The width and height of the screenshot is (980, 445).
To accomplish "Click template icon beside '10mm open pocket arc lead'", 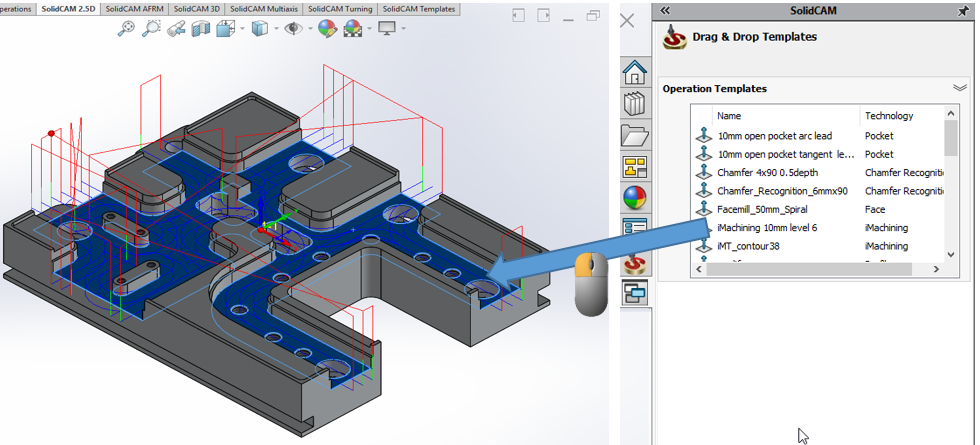I will coord(704,136).
